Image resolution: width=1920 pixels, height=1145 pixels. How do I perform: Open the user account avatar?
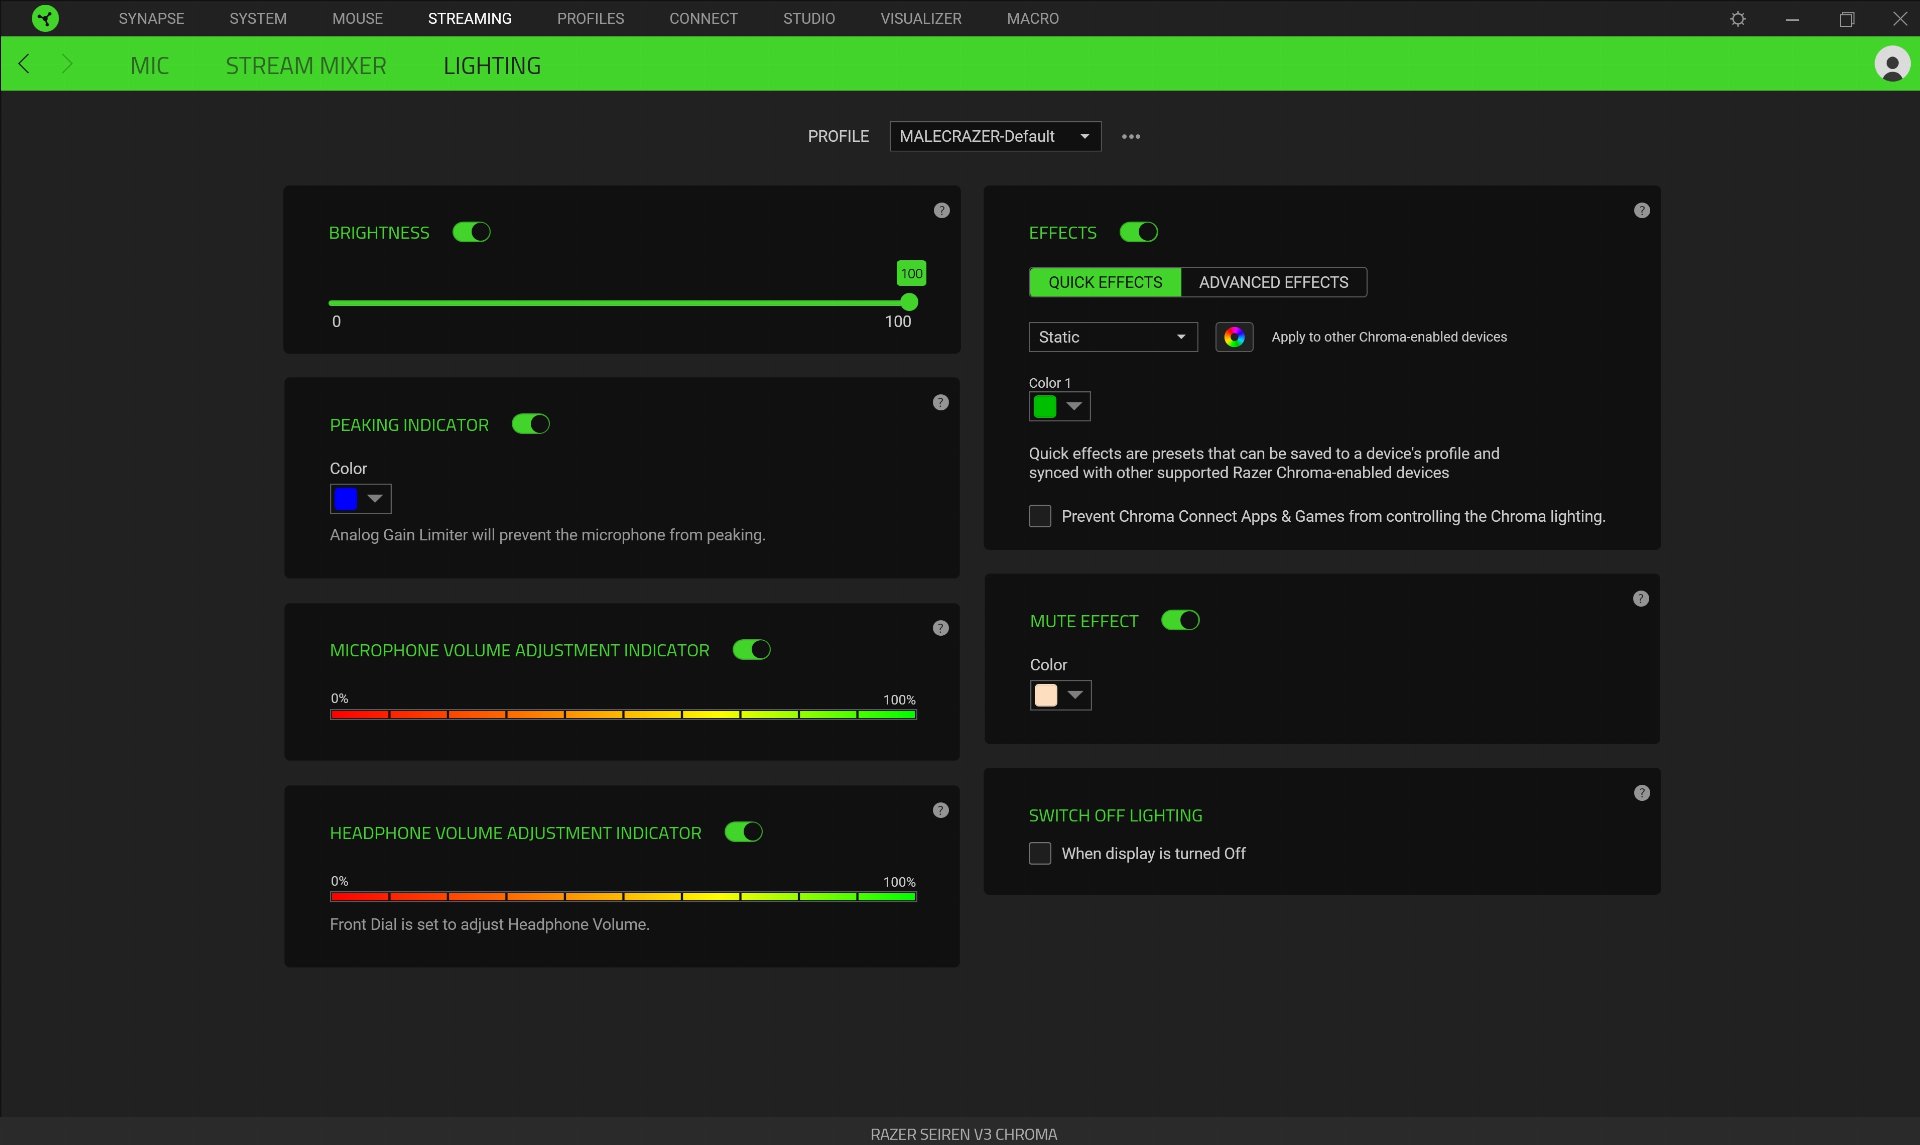pos(1892,64)
